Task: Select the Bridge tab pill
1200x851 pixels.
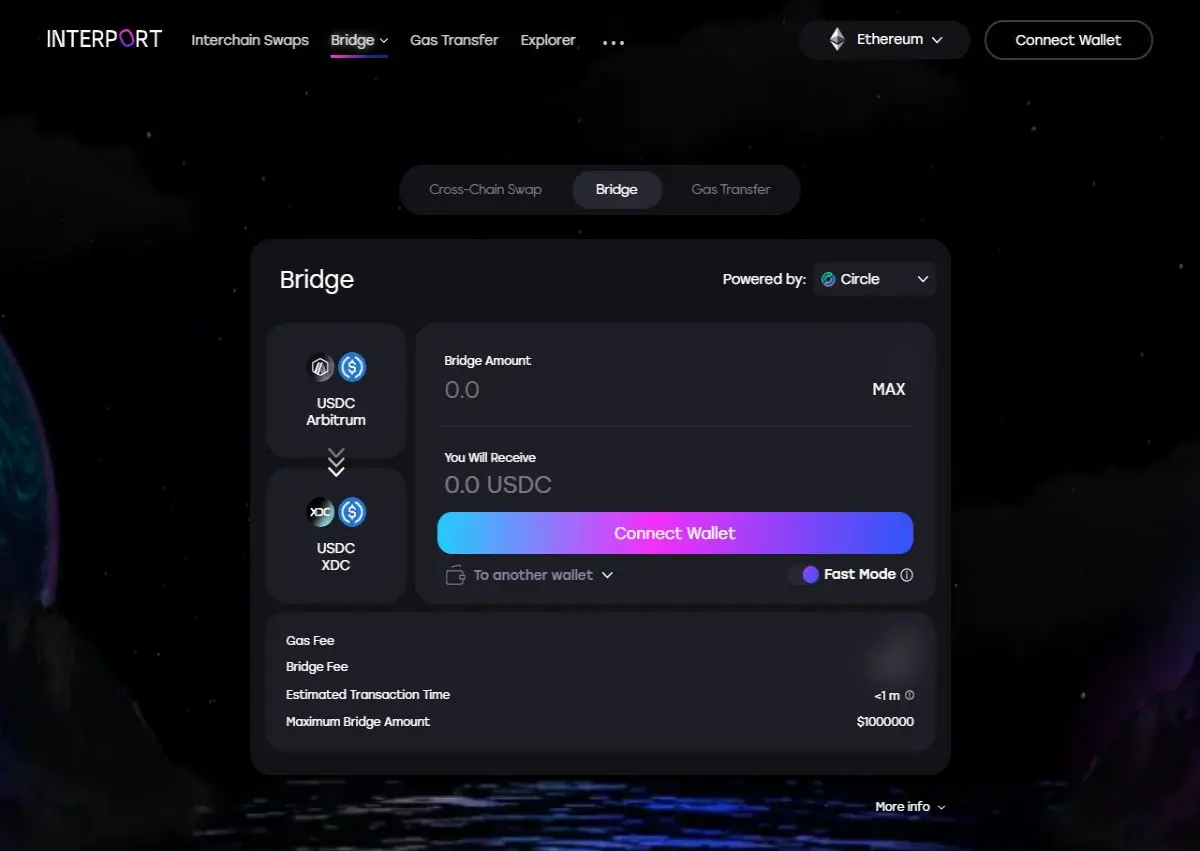Action: tap(617, 189)
